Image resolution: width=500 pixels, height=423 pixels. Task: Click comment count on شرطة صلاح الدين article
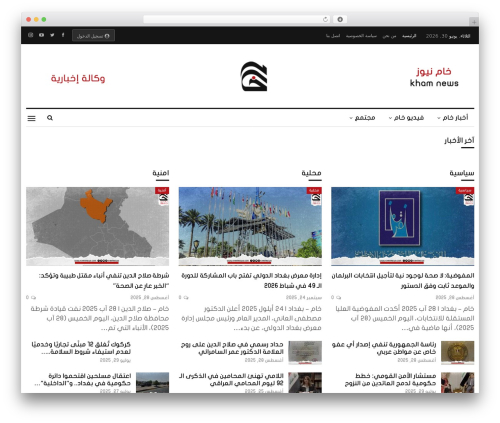[x=31, y=297]
